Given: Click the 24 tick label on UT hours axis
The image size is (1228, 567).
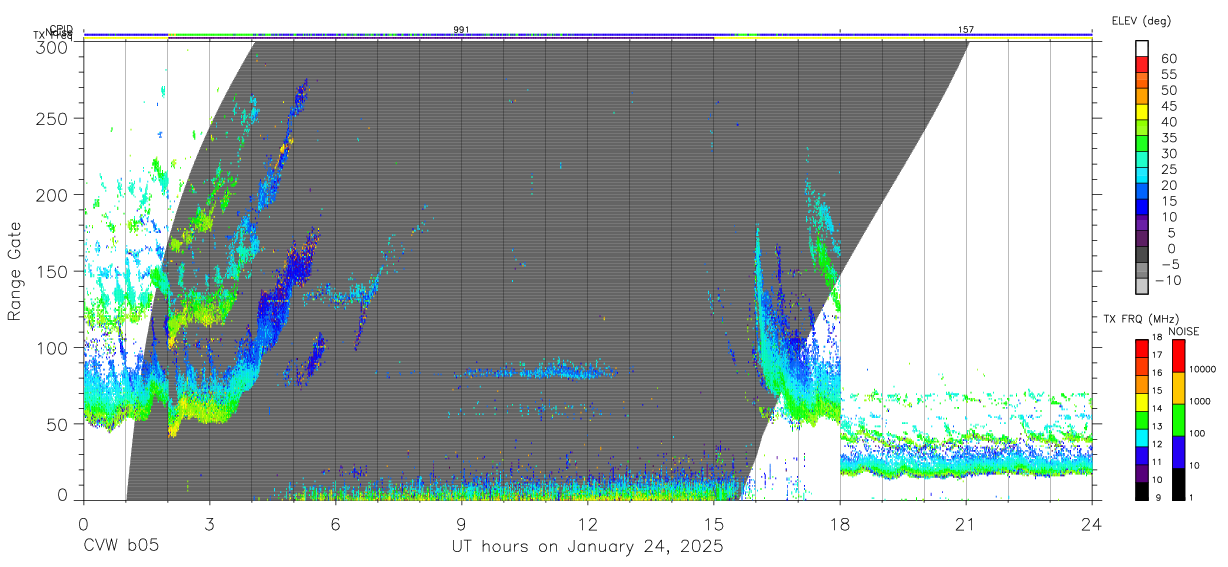Looking at the screenshot, I should pos(1092,522).
